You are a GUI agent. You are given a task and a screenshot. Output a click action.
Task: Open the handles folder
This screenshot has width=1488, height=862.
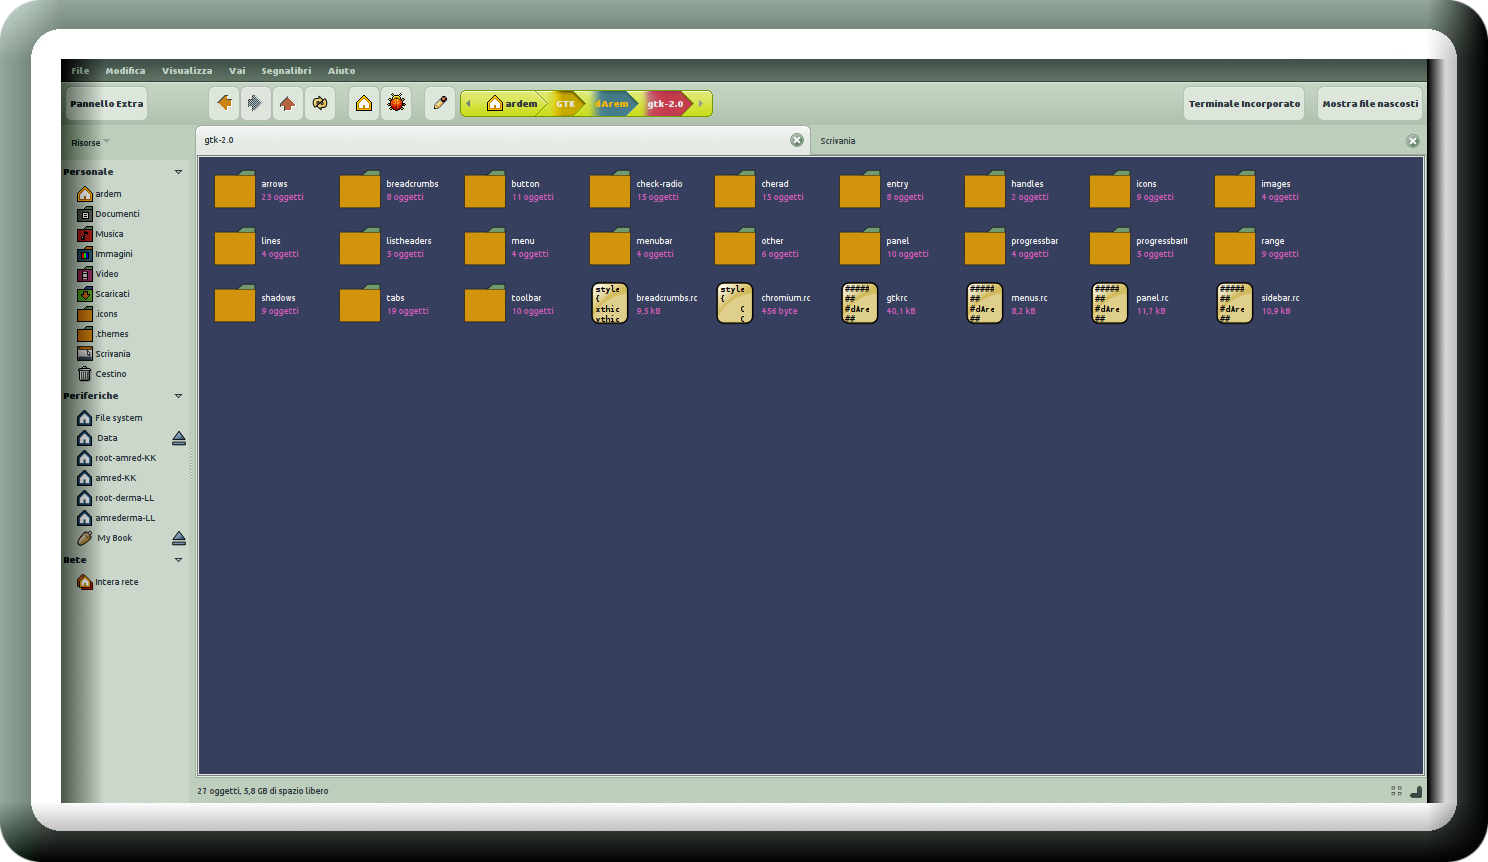point(985,190)
